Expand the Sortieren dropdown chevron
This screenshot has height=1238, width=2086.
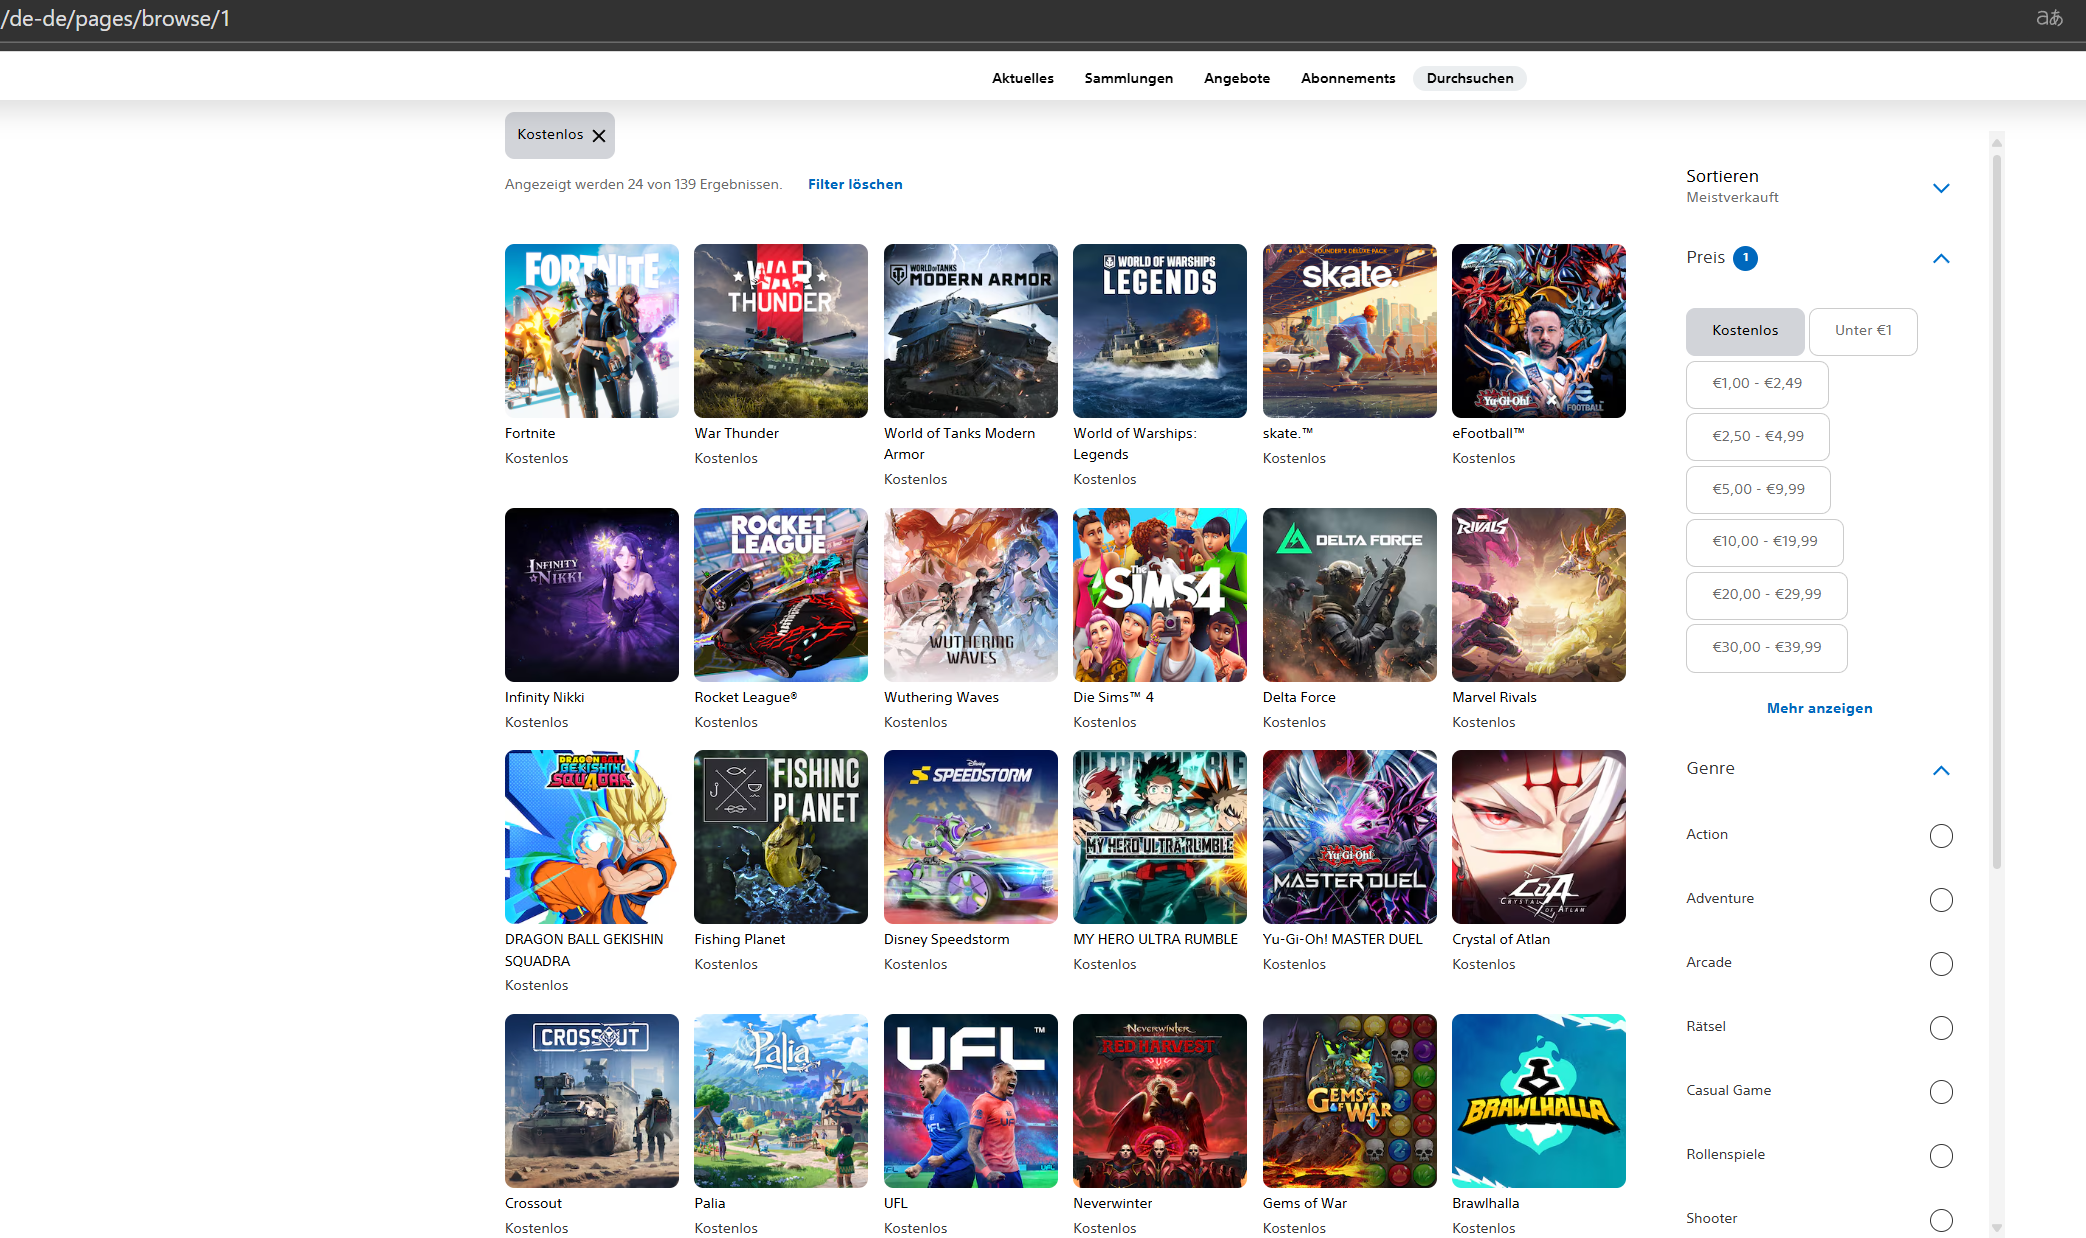click(1940, 188)
